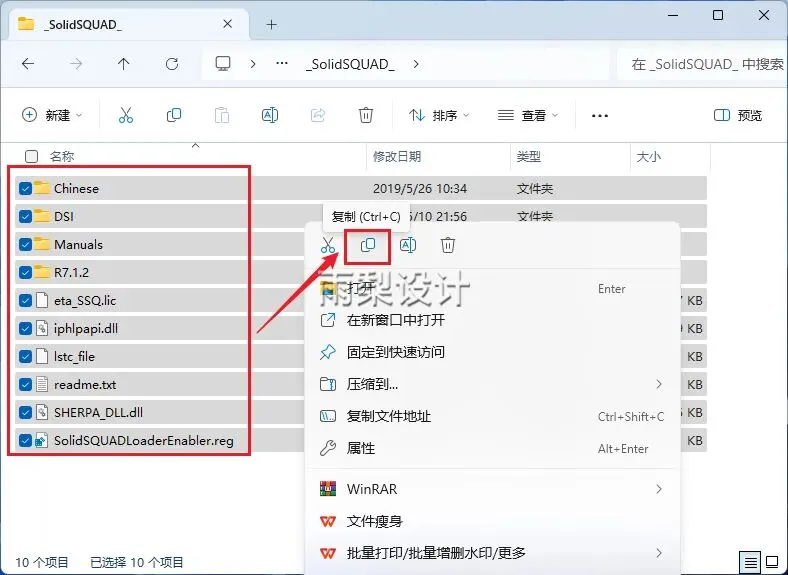Expand the 压缩到... submenu
The image size is (788, 575).
[658, 385]
